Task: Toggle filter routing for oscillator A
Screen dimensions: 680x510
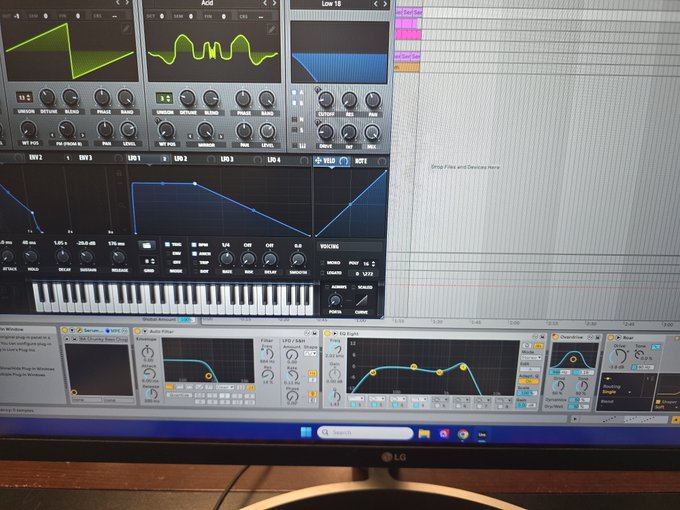Action: pos(294,93)
